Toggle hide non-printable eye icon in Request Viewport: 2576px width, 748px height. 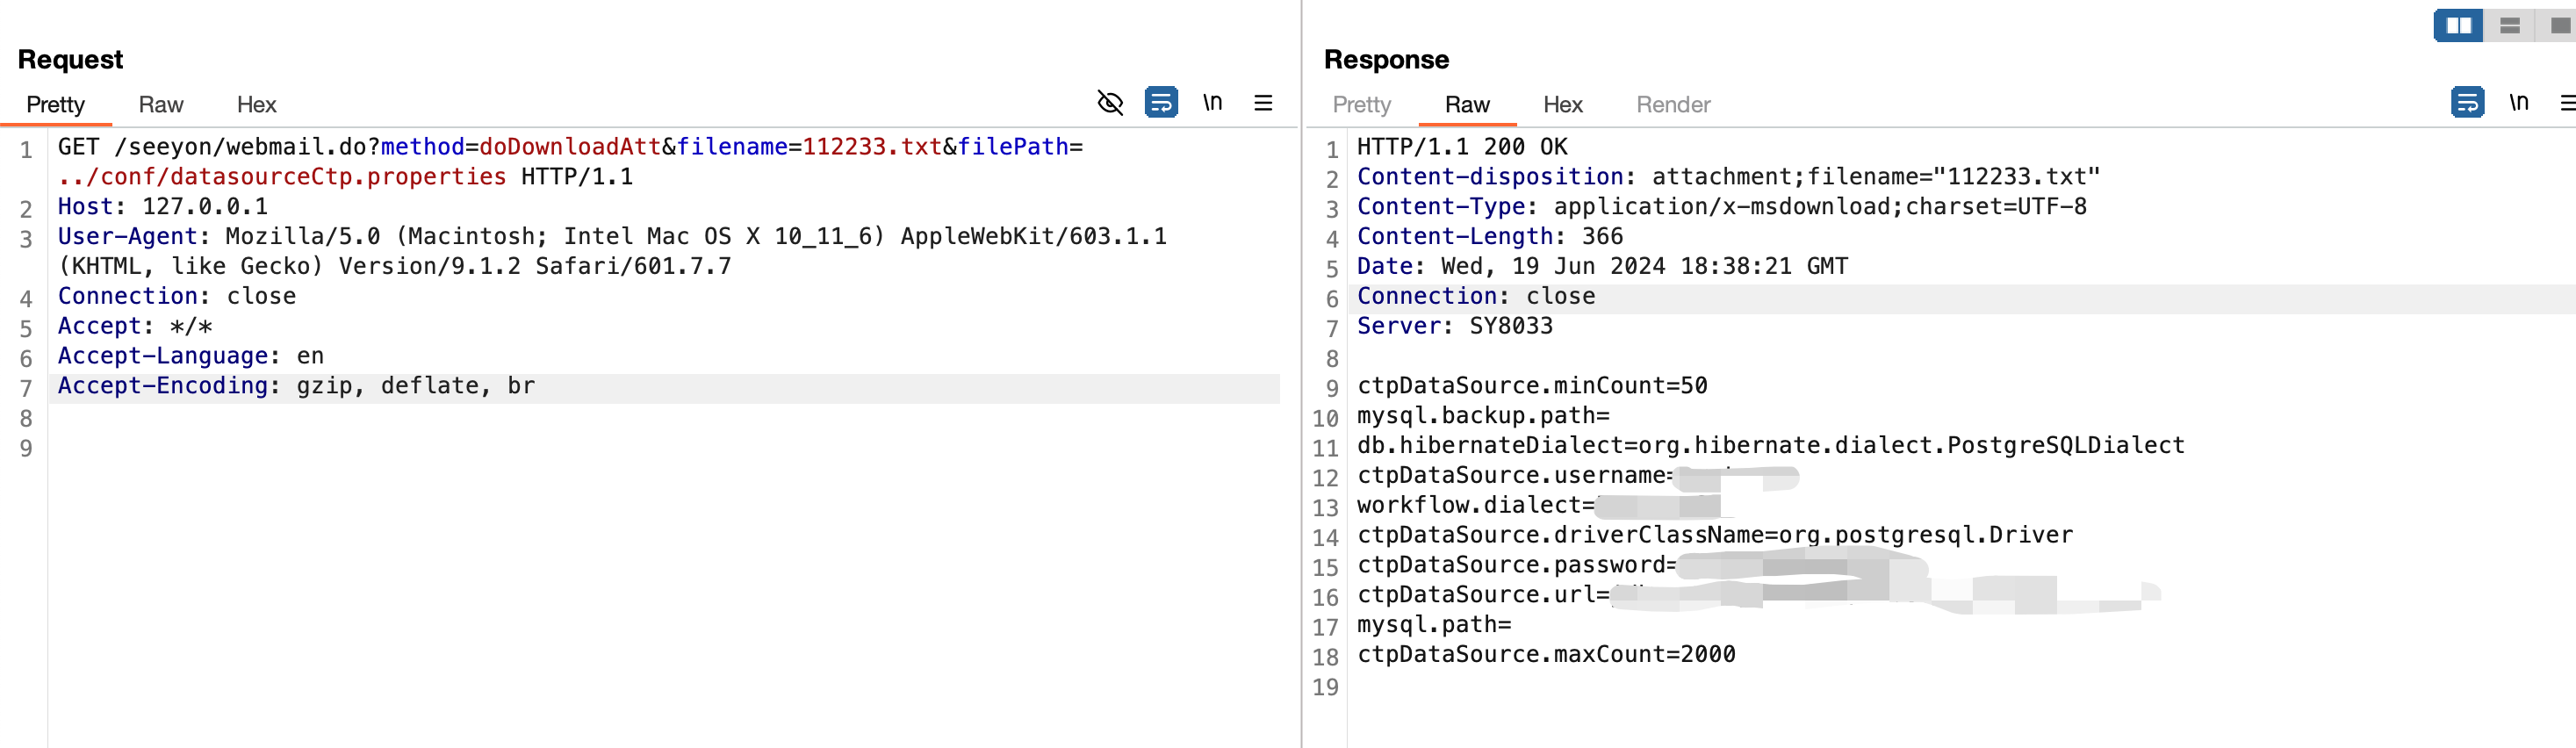pyautogui.click(x=1110, y=103)
